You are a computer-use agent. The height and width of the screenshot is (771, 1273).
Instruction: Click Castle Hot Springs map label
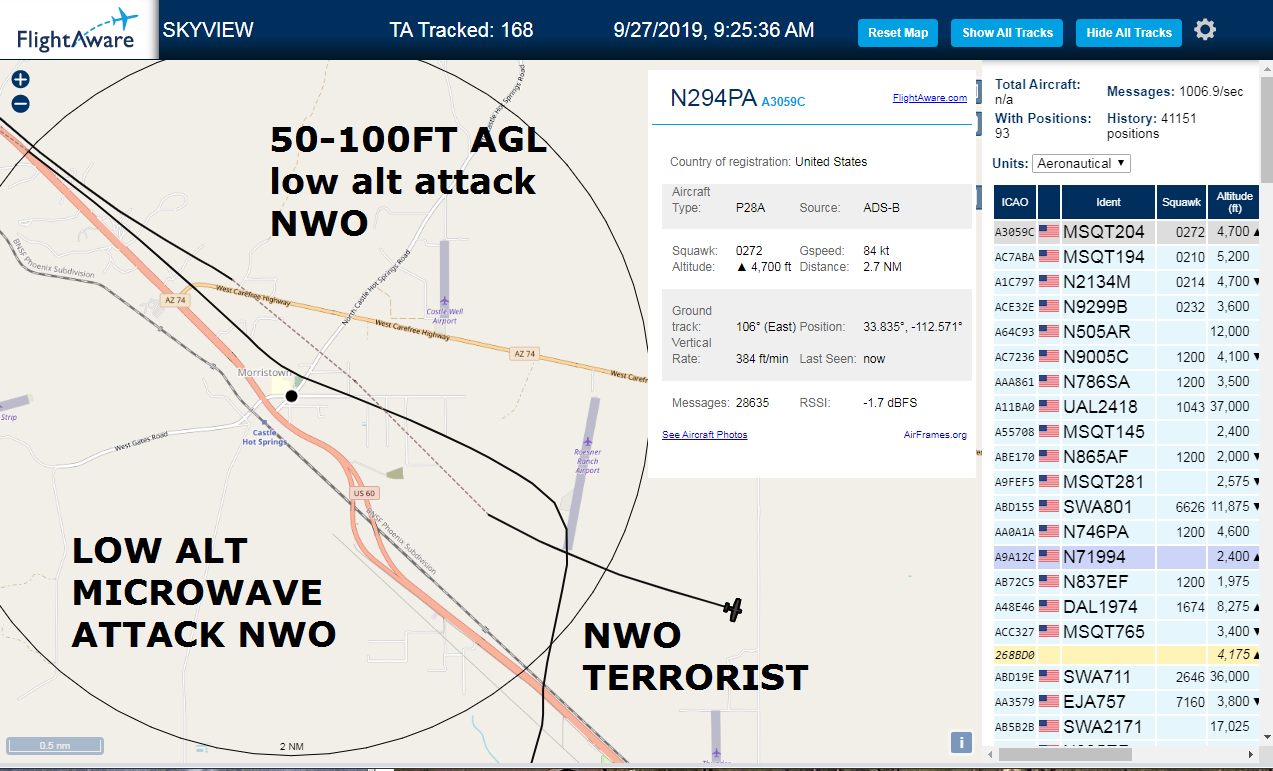point(264,437)
